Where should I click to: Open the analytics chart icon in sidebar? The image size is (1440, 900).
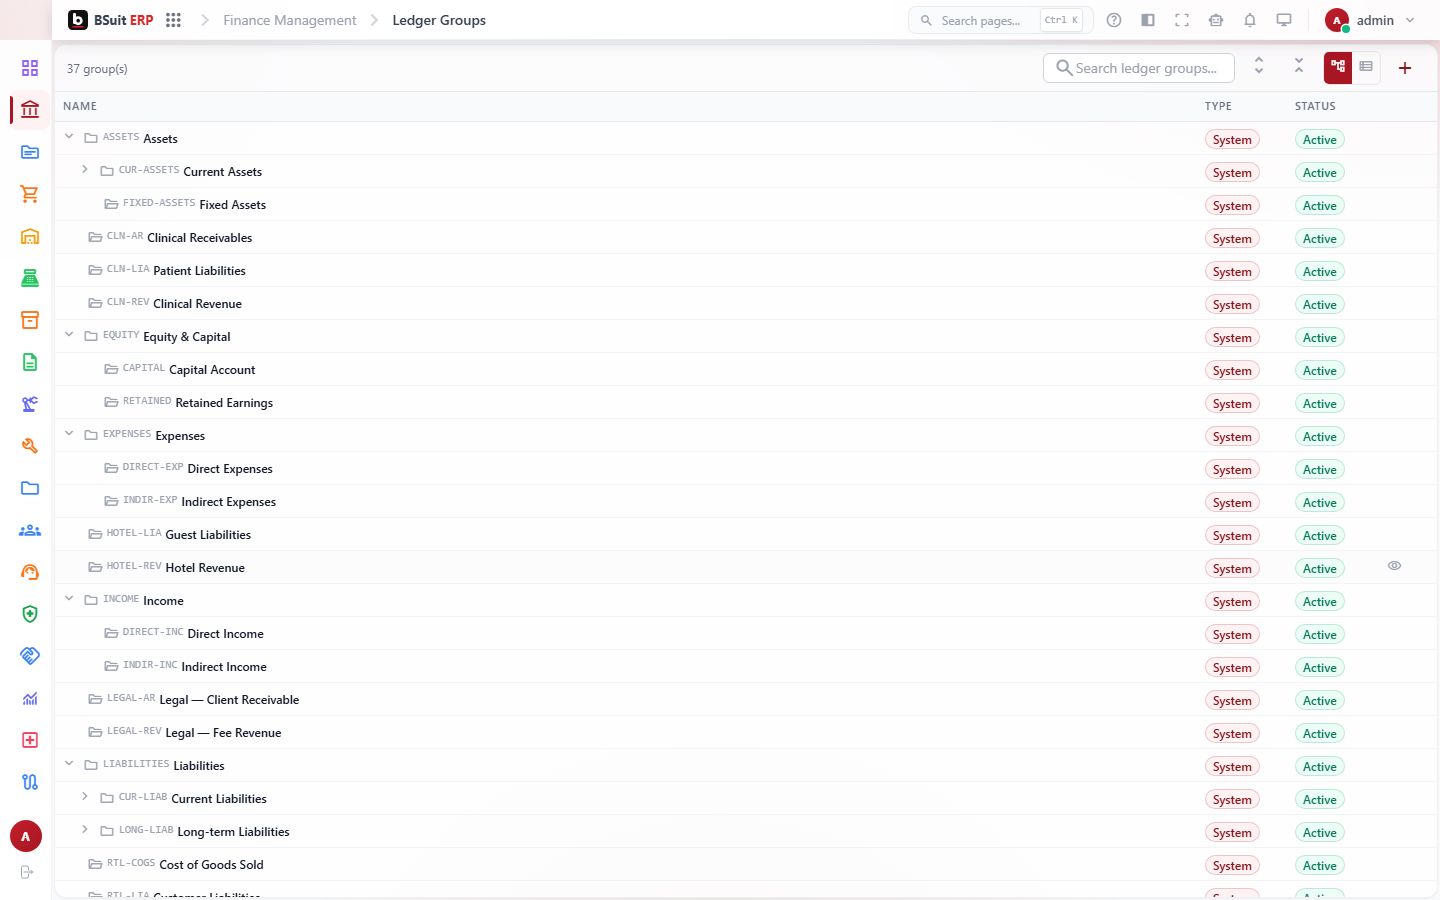pyautogui.click(x=30, y=698)
